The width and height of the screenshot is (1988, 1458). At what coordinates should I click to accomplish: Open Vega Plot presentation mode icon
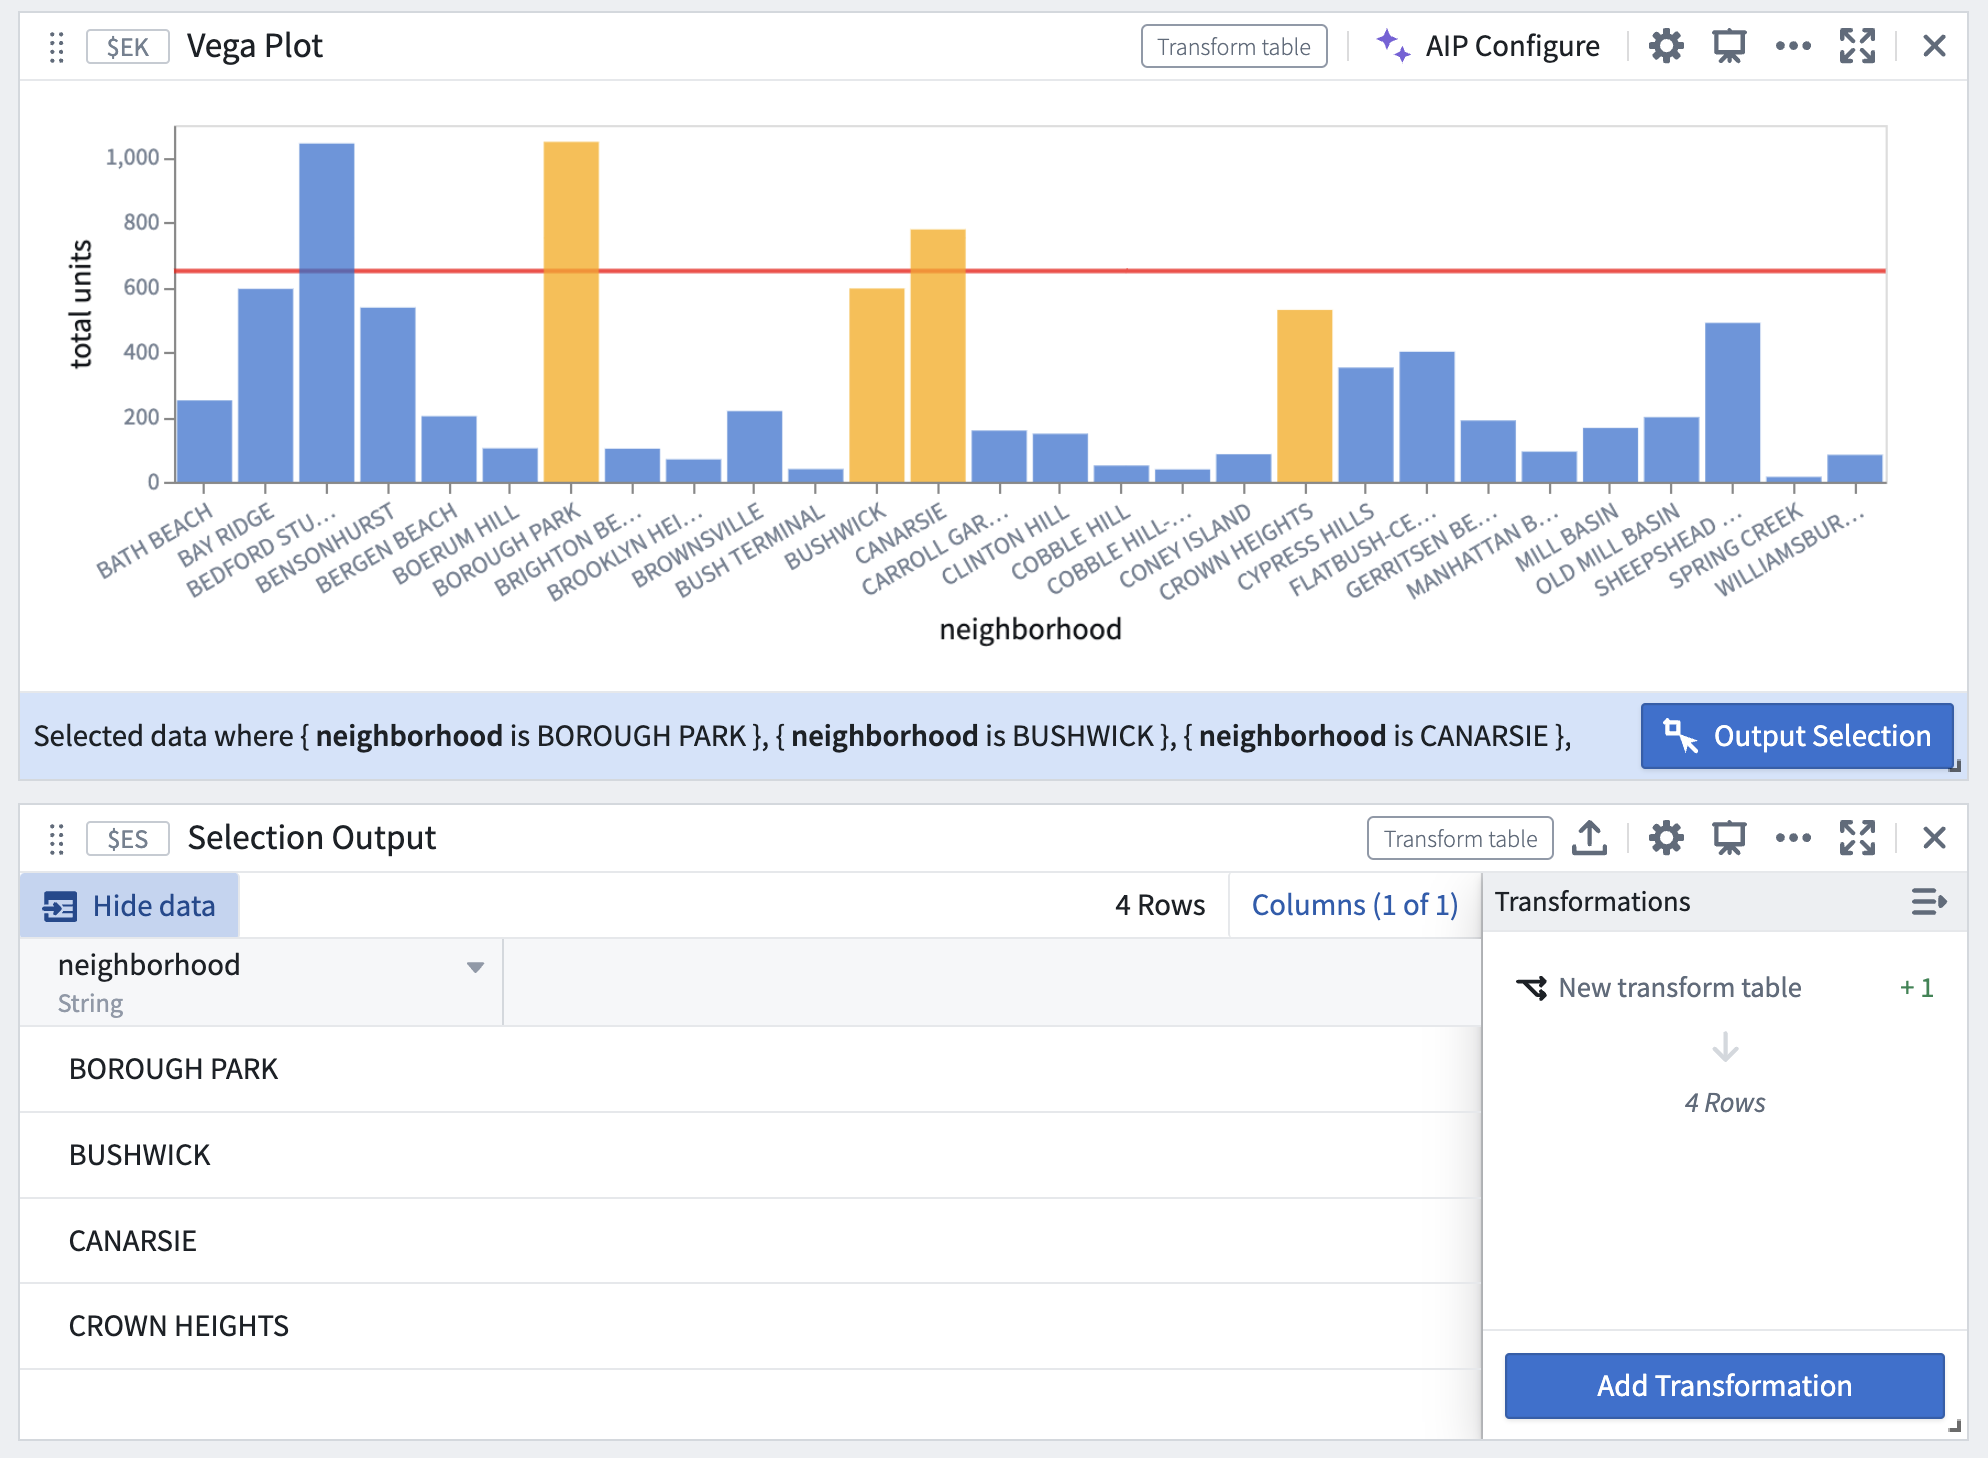(1729, 46)
